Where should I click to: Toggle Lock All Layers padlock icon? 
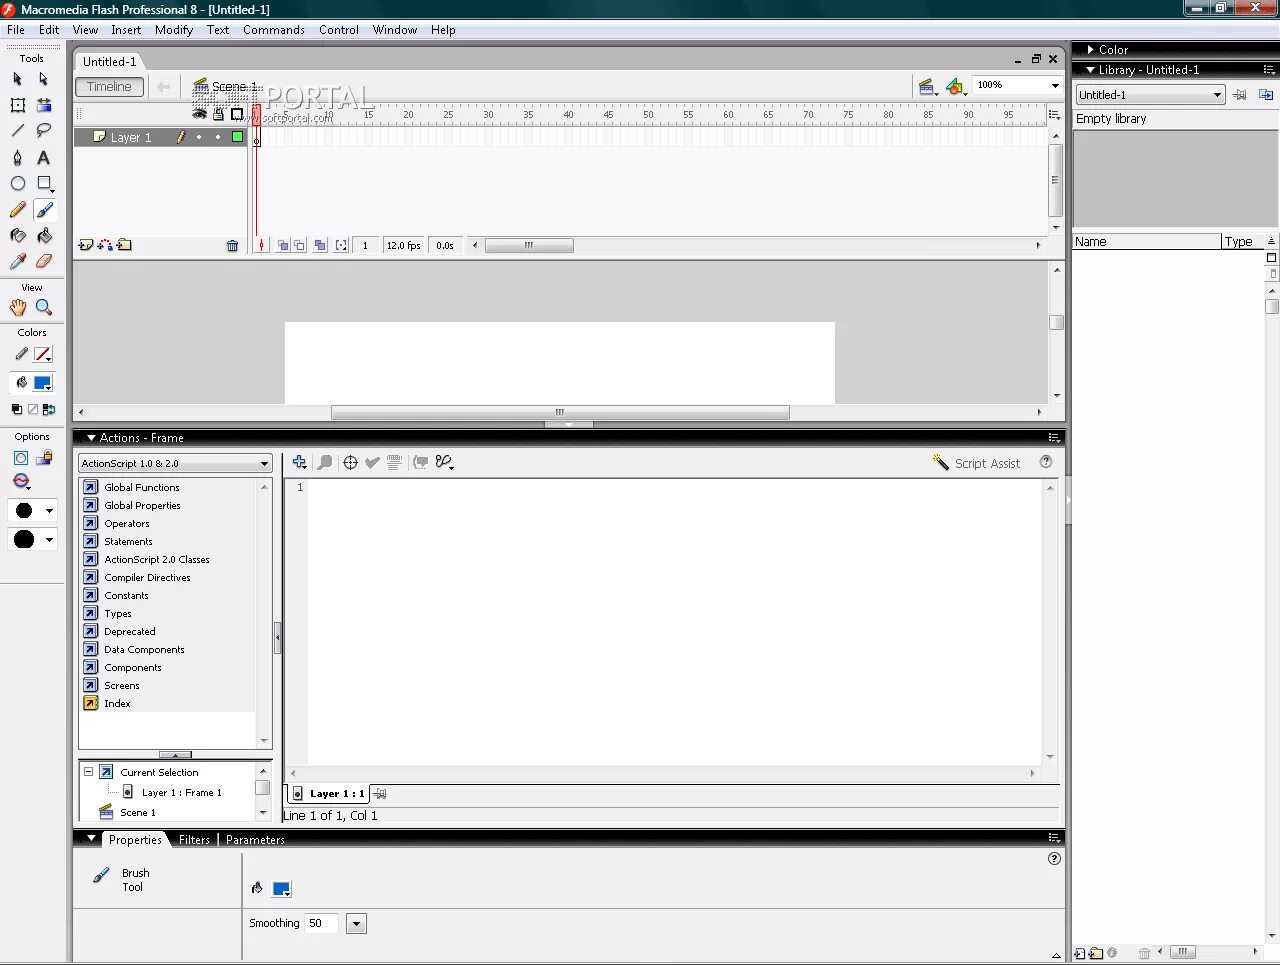click(218, 114)
